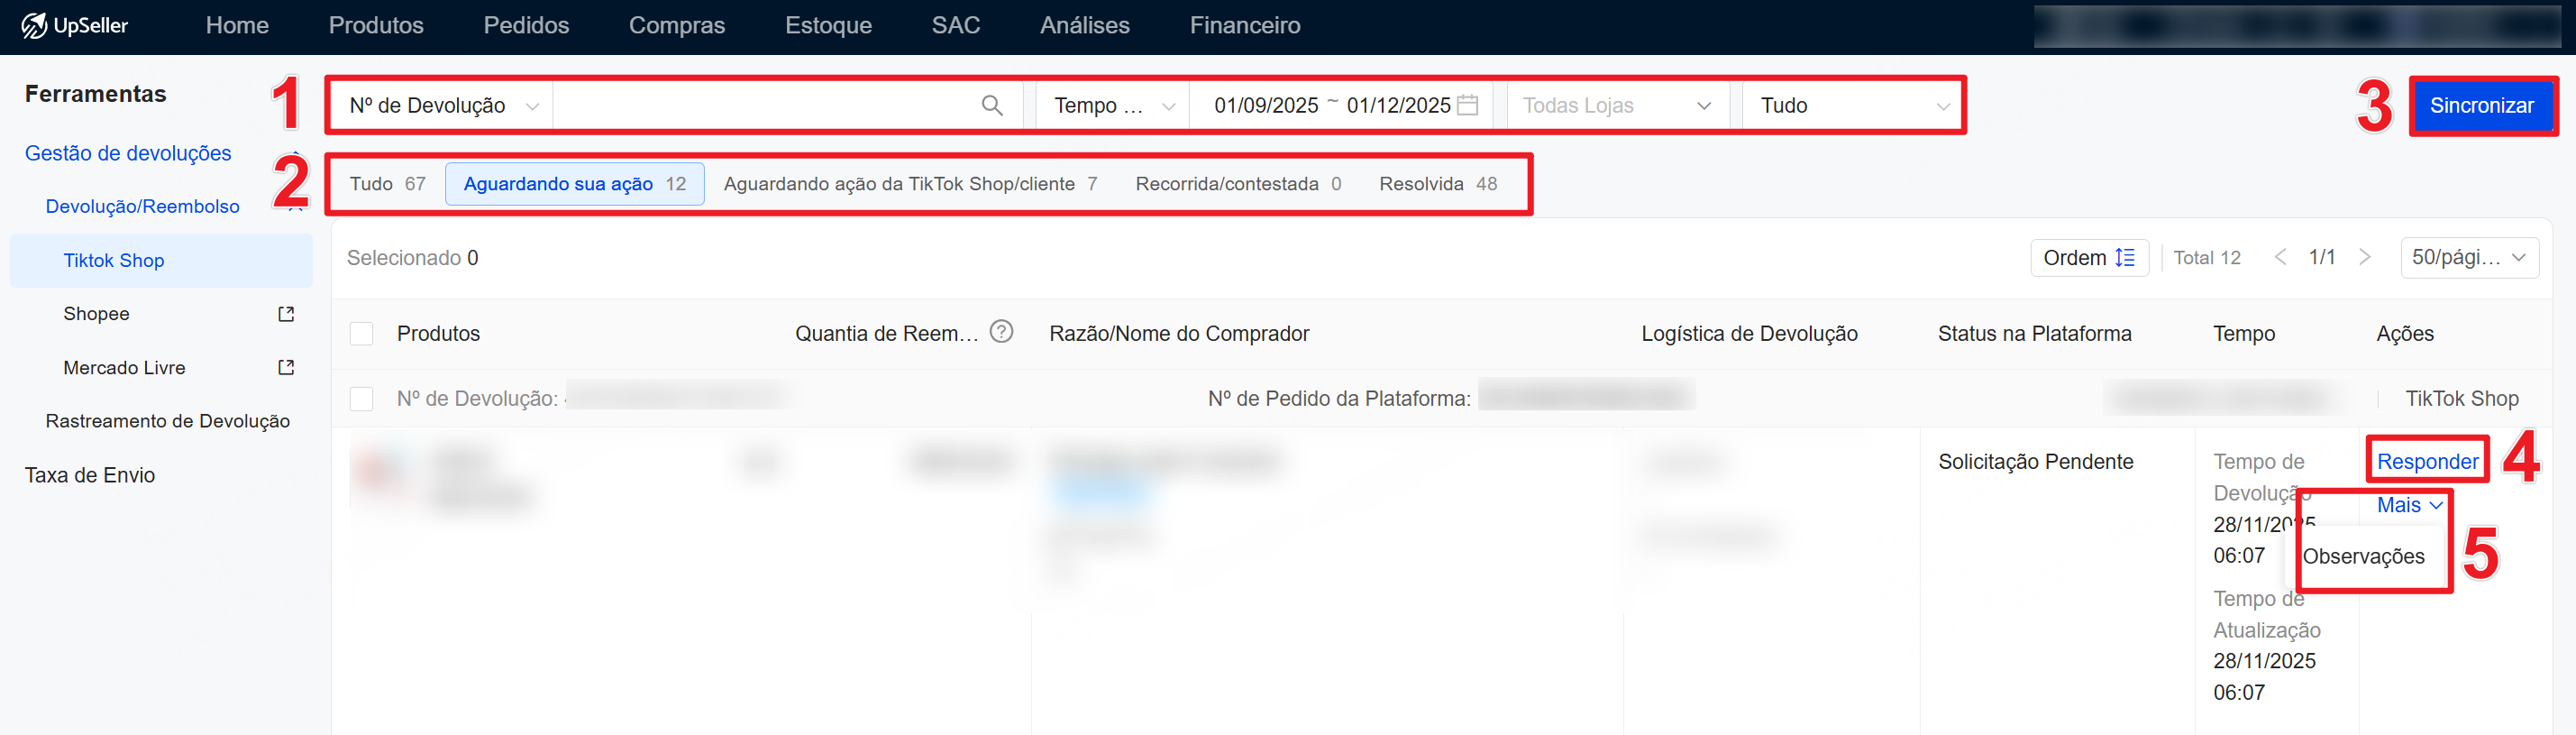Screen dimensions: 2576x735
Task: Open the date range calendar icon
Action: (1467, 105)
